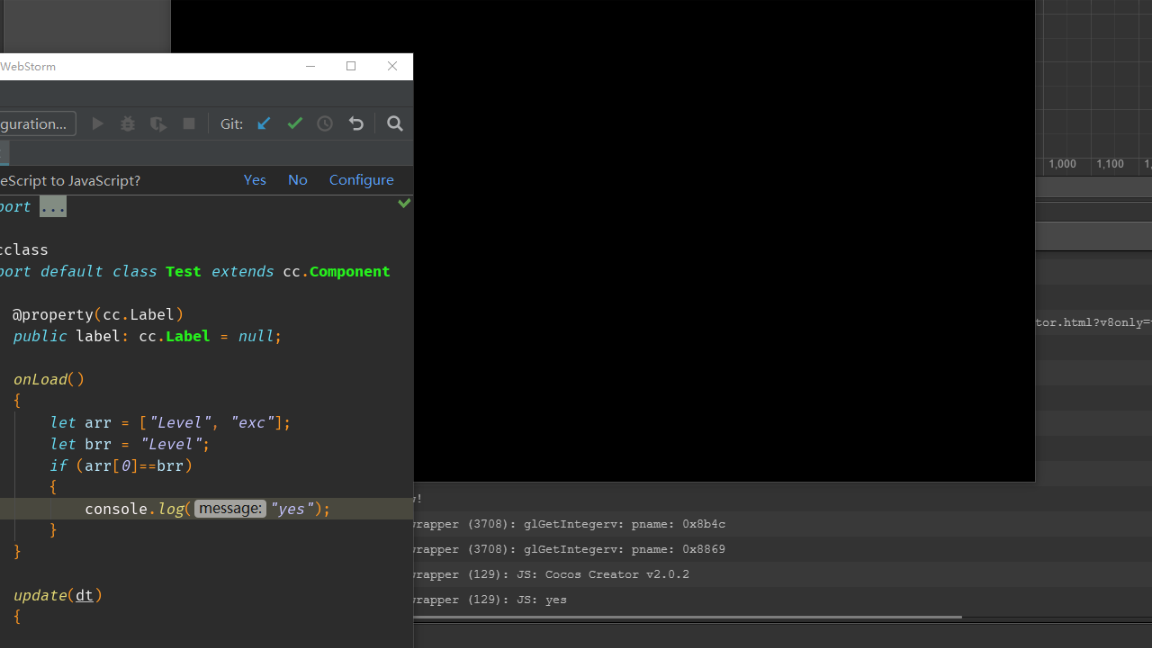
Task: Click the Run with Coverage icon
Action: 158,124
